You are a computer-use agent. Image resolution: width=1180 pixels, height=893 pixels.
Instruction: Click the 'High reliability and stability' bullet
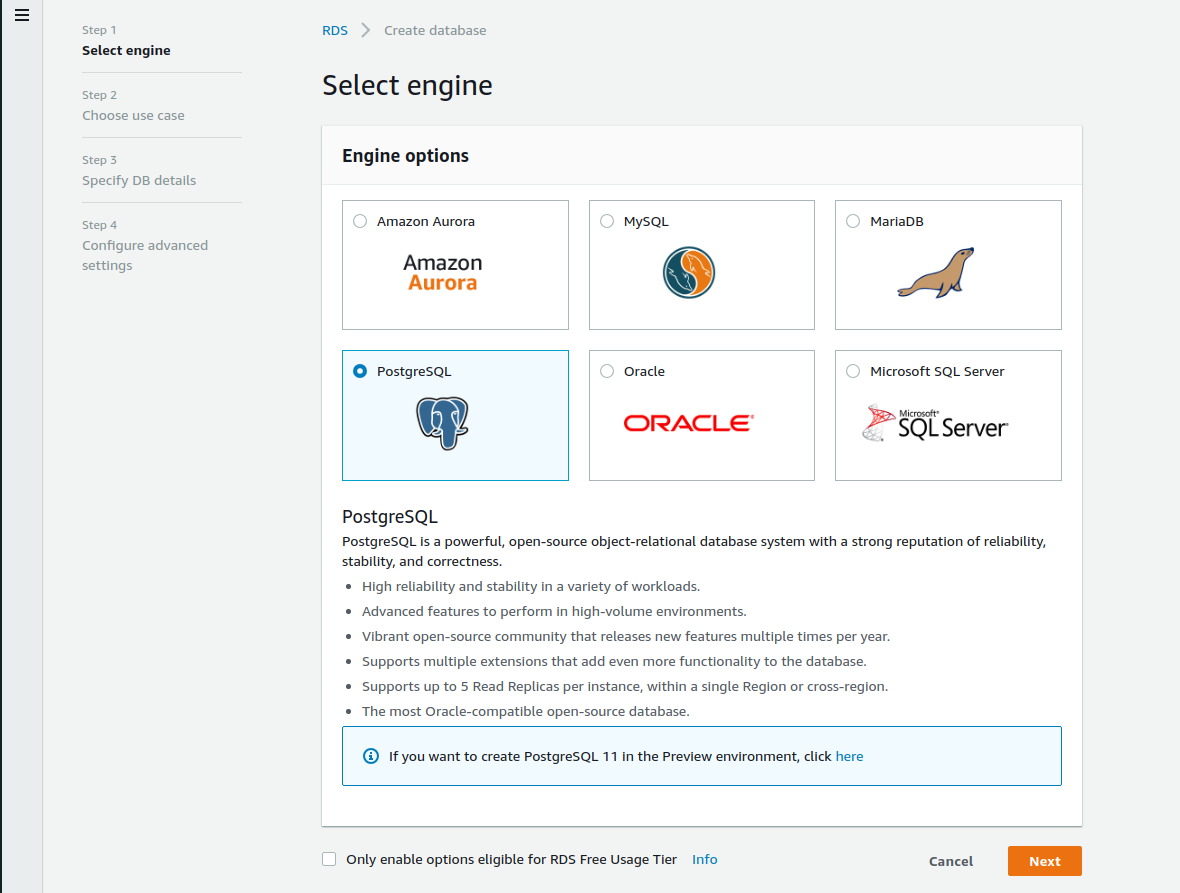coord(531,586)
